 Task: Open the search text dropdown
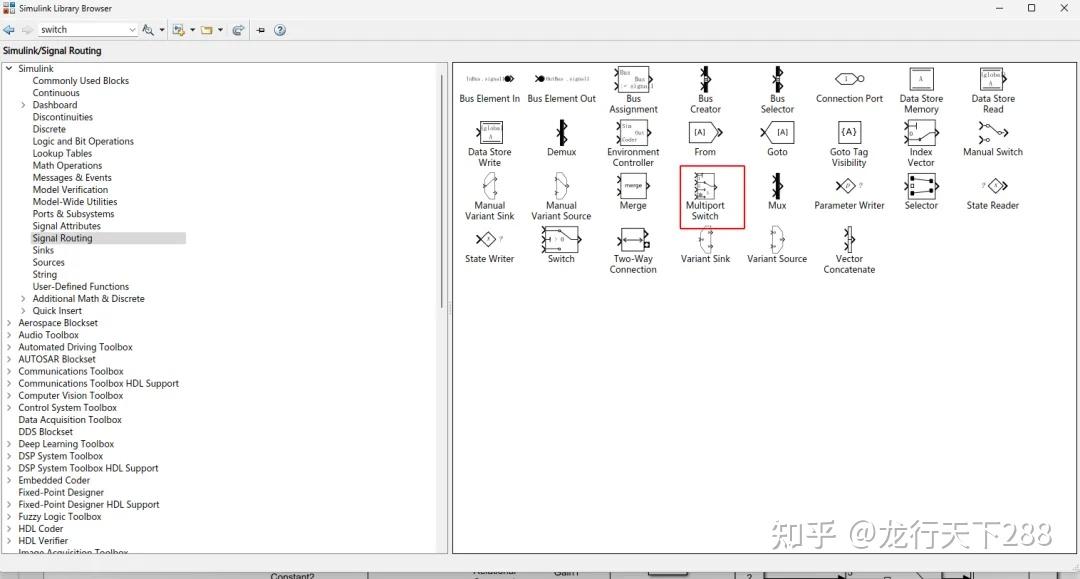(x=130, y=29)
